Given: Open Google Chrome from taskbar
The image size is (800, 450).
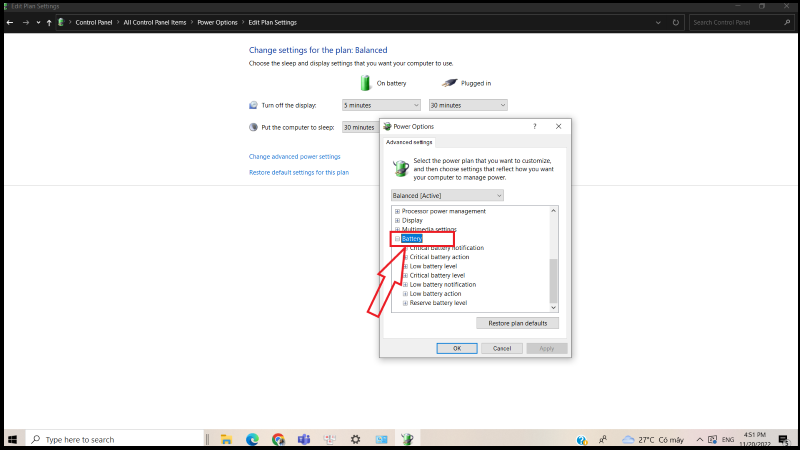Looking at the screenshot, I should 278,439.
